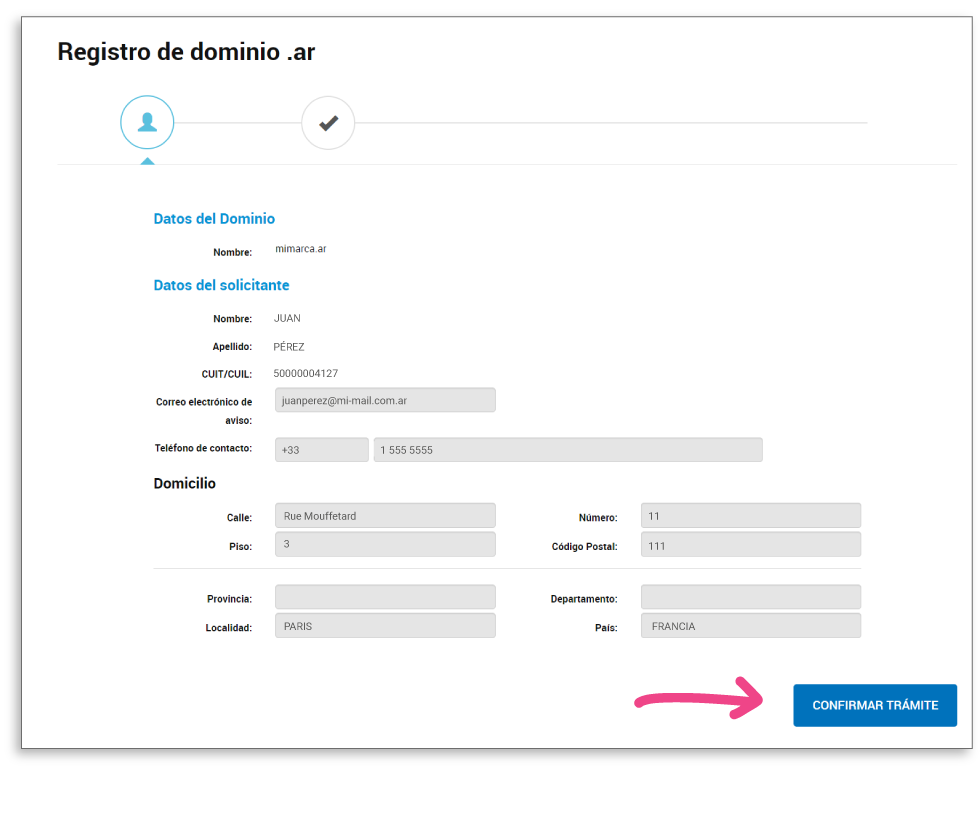The image size is (980, 817).
Task: Click the Domicilio section heading
Action: coord(184,484)
